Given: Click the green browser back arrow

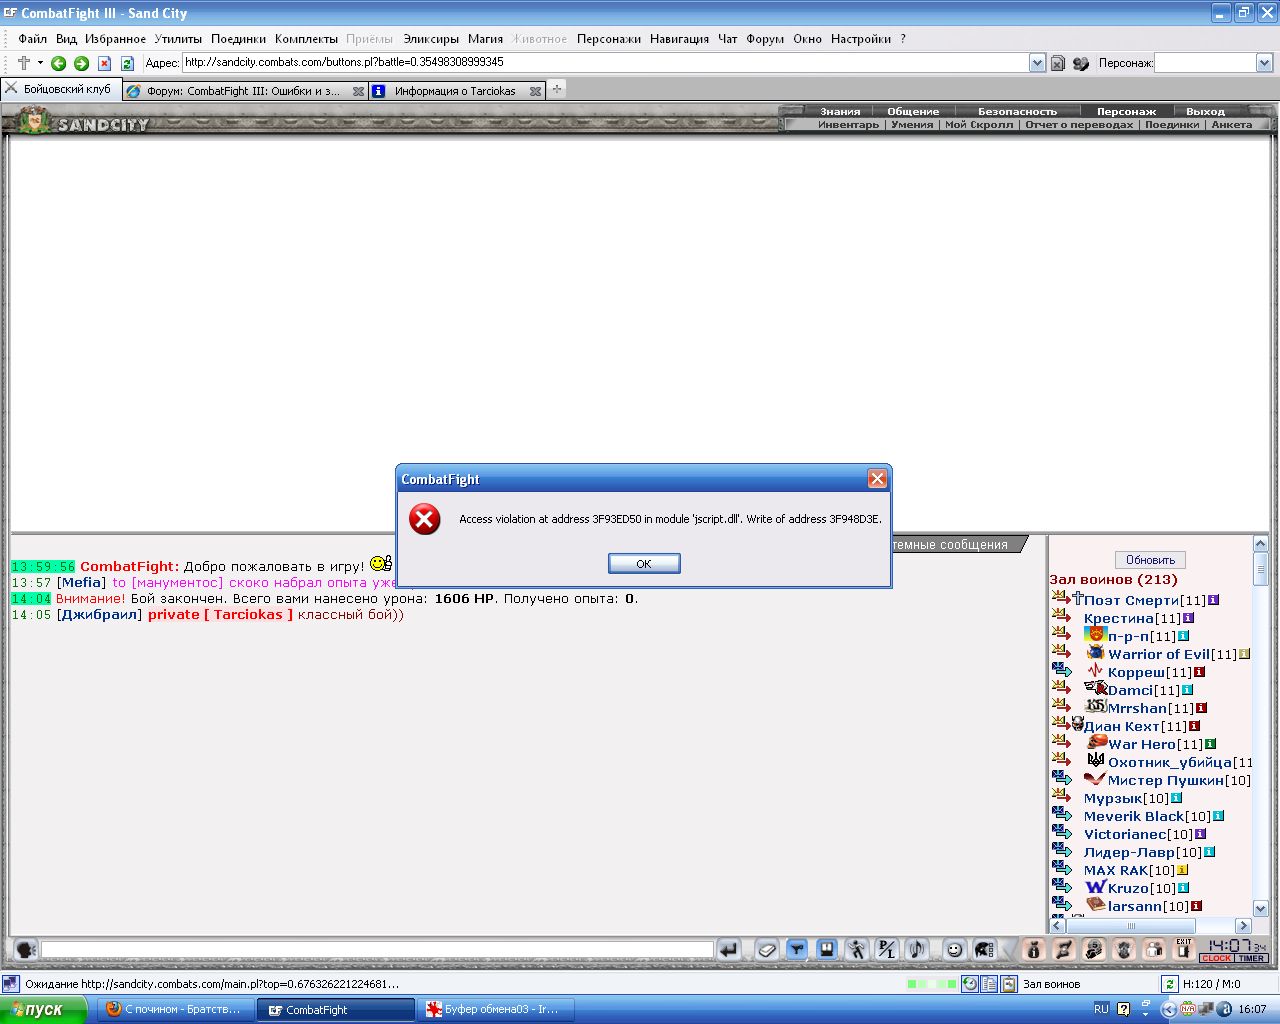Looking at the screenshot, I should point(58,63).
